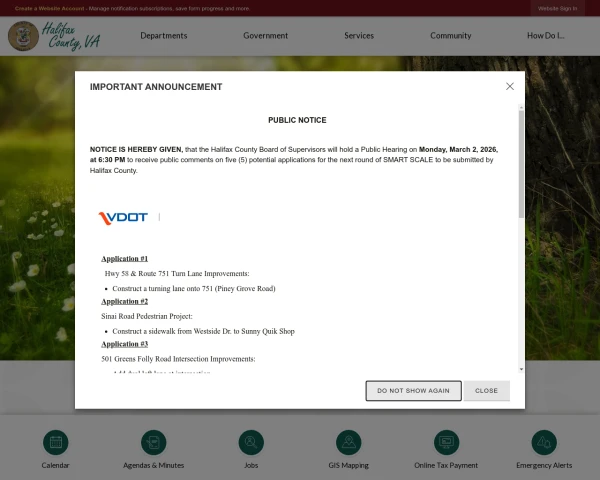Image resolution: width=600 pixels, height=480 pixels.
Task: Click the Agendas & Minutes text label
Action: tap(153, 465)
